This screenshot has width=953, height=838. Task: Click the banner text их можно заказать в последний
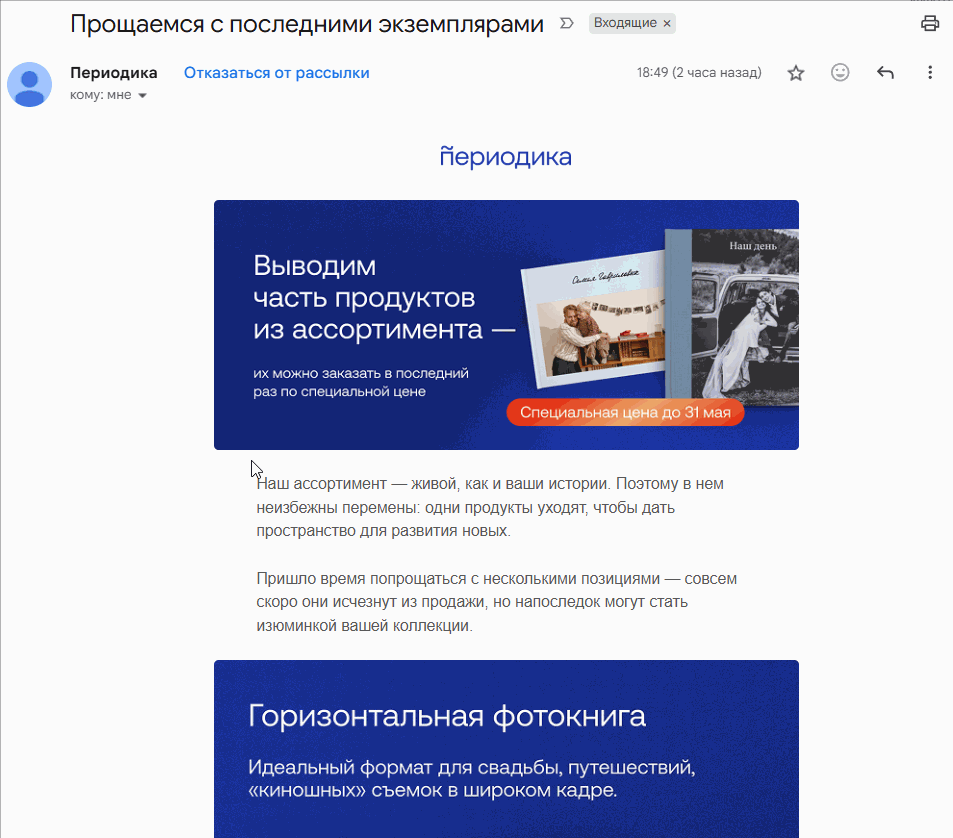(361, 382)
